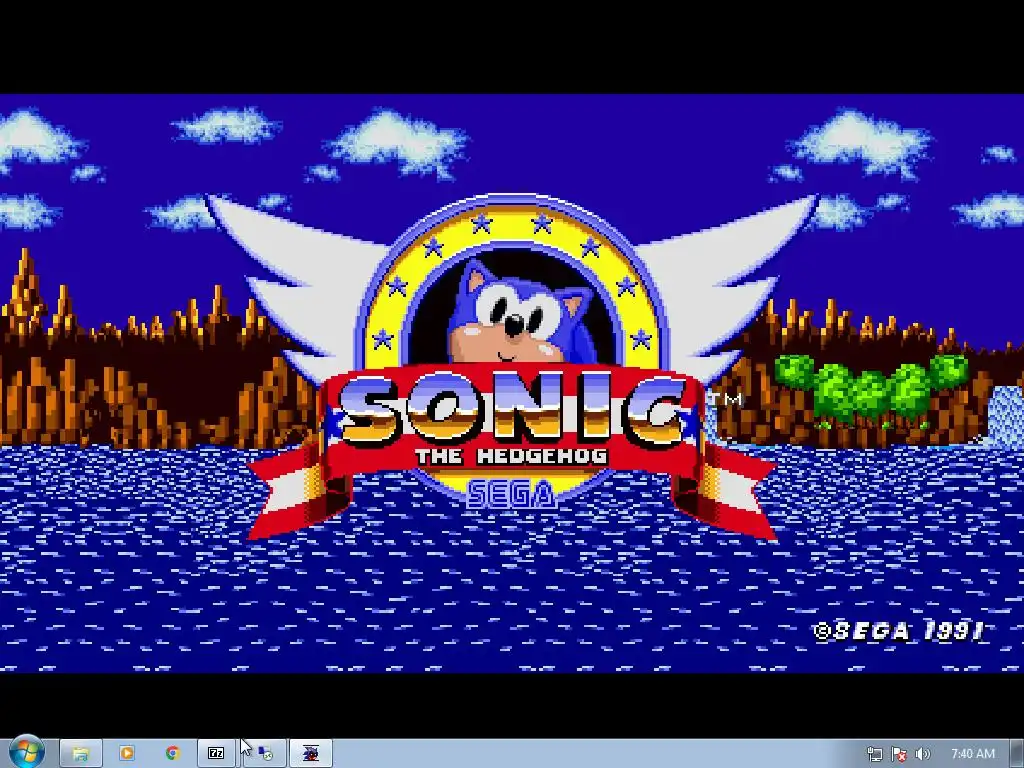Open Action Center flag tray icon
This screenshot has width=1024, height=768.
tap(899, 754)
